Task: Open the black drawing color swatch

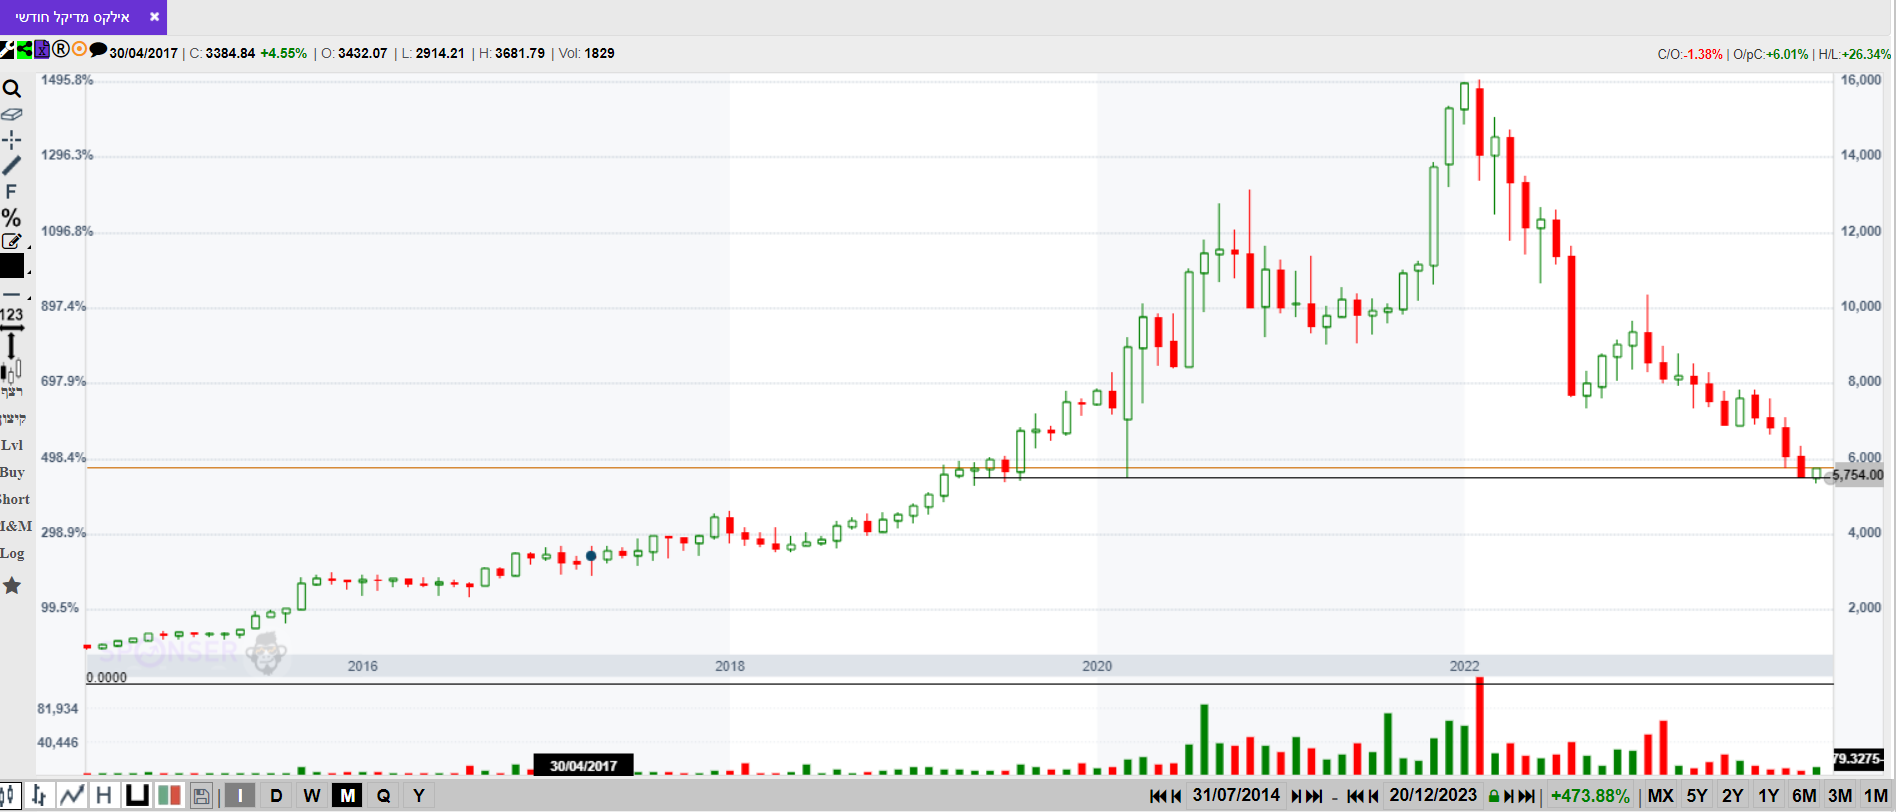Action: tap(12, 266)
